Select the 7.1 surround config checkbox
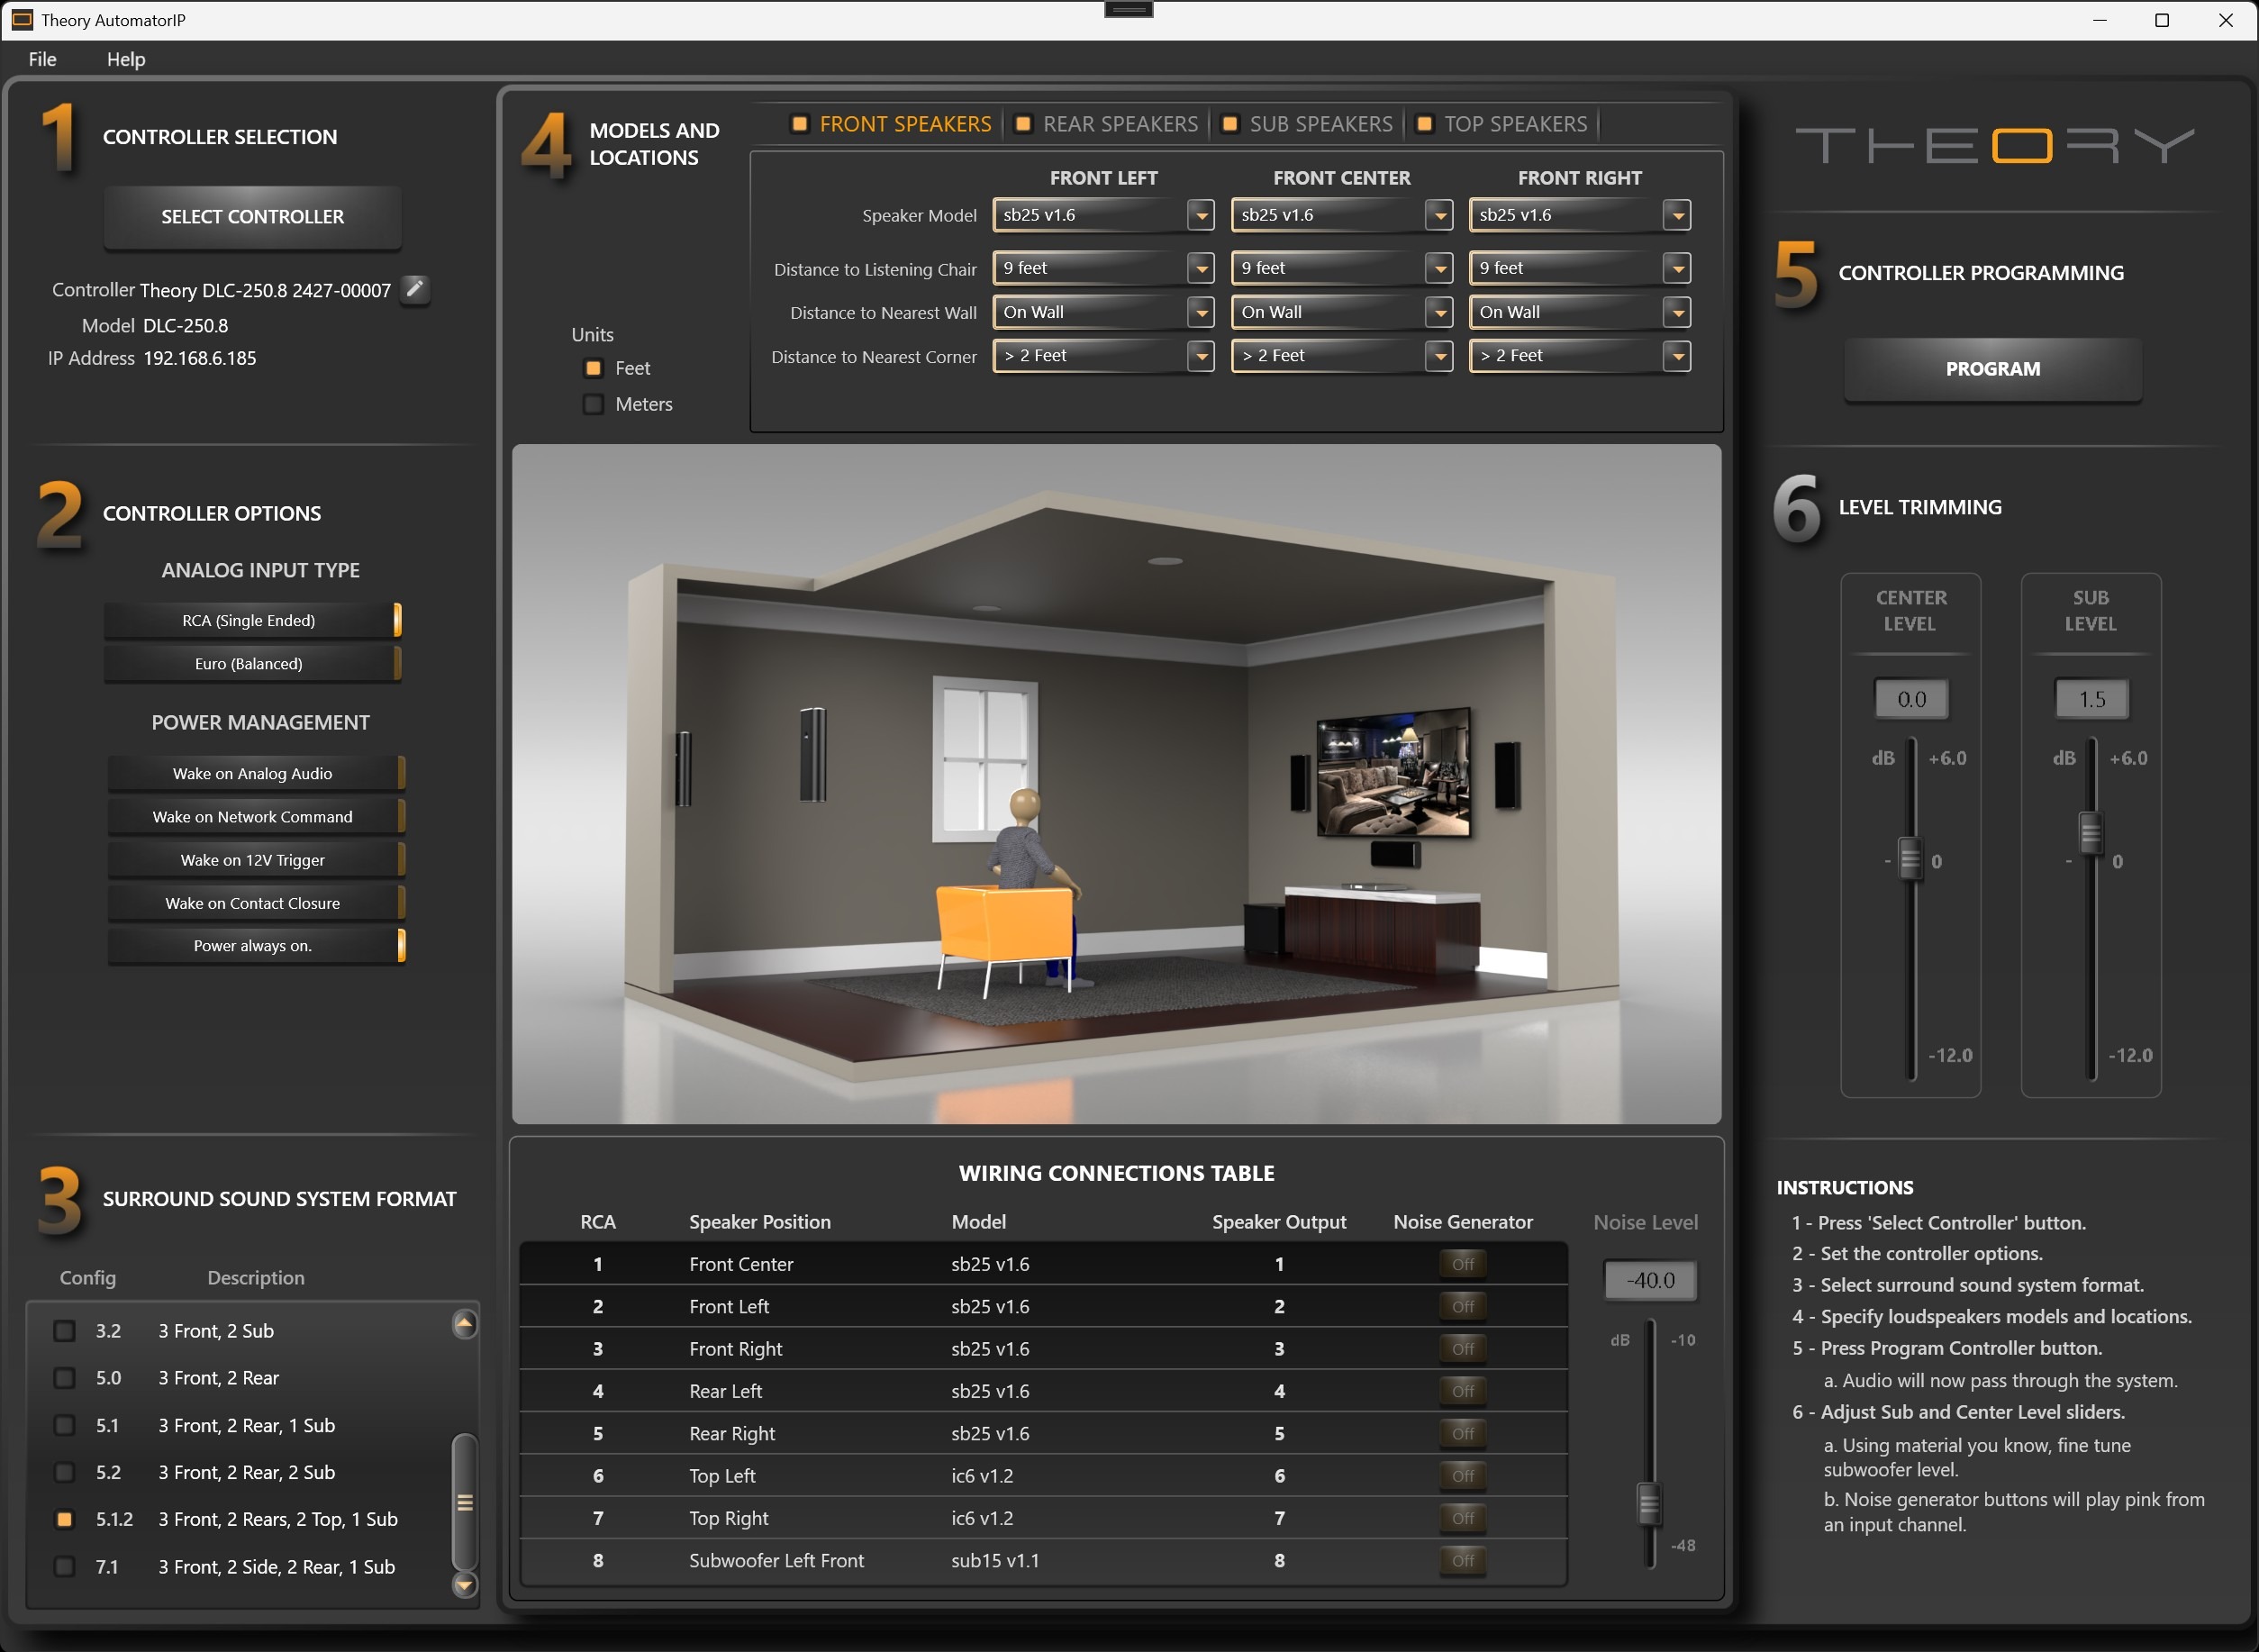Image resolution: width=2259 pixels, height=1652 pixels. [65, 1566]
